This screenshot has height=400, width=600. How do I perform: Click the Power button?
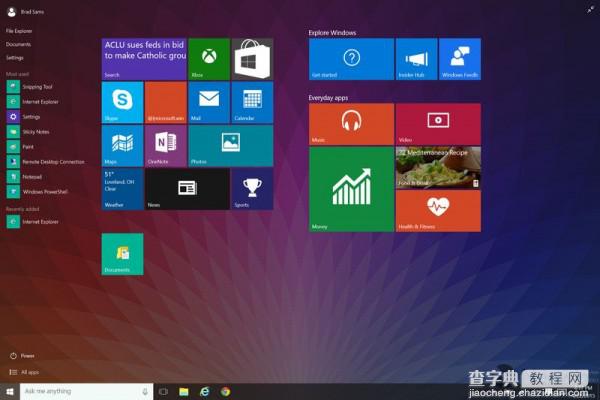[22, 356]
